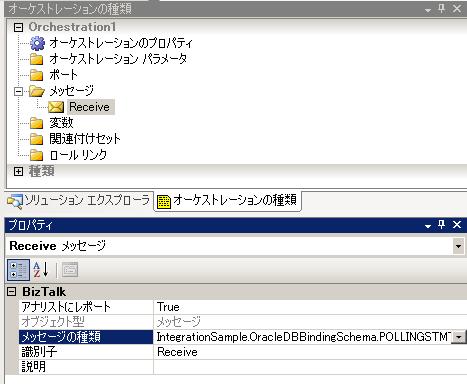Select the メッセージ tree label
The height and width of the screenshot is (384, 467).
71,91
